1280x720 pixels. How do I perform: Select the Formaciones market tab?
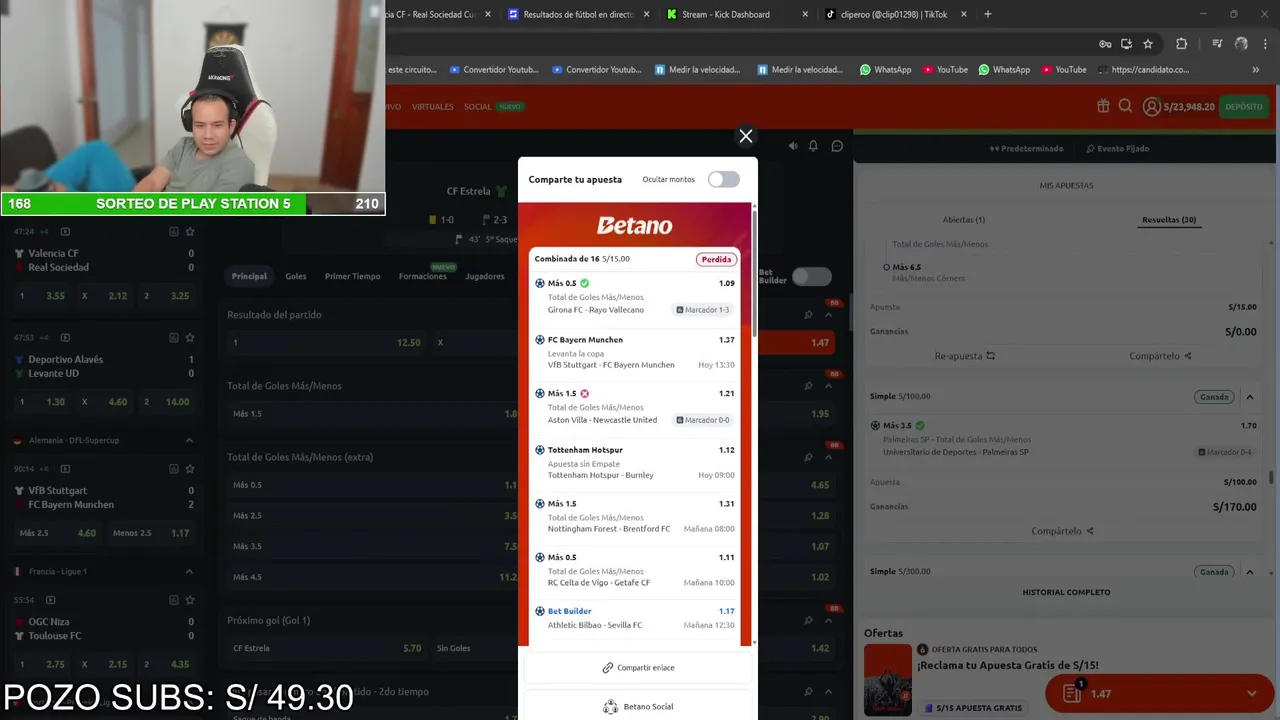tap(423, 276)
